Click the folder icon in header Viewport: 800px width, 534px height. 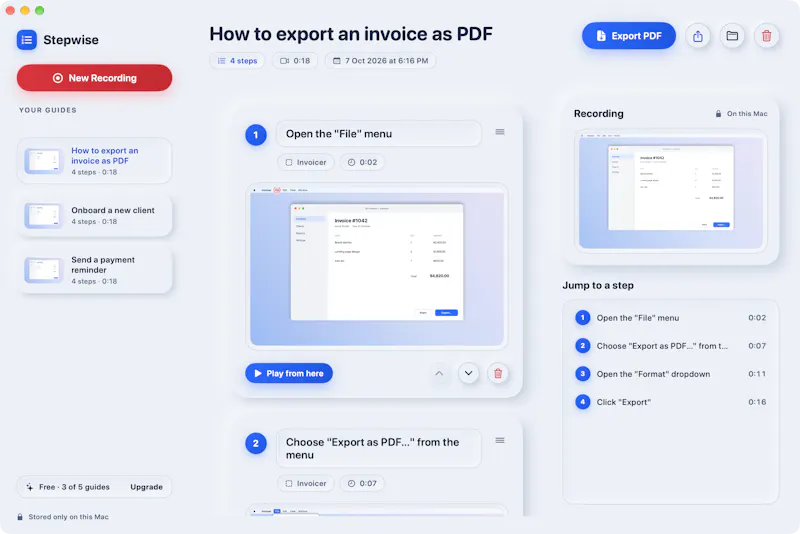pos(732,36)
